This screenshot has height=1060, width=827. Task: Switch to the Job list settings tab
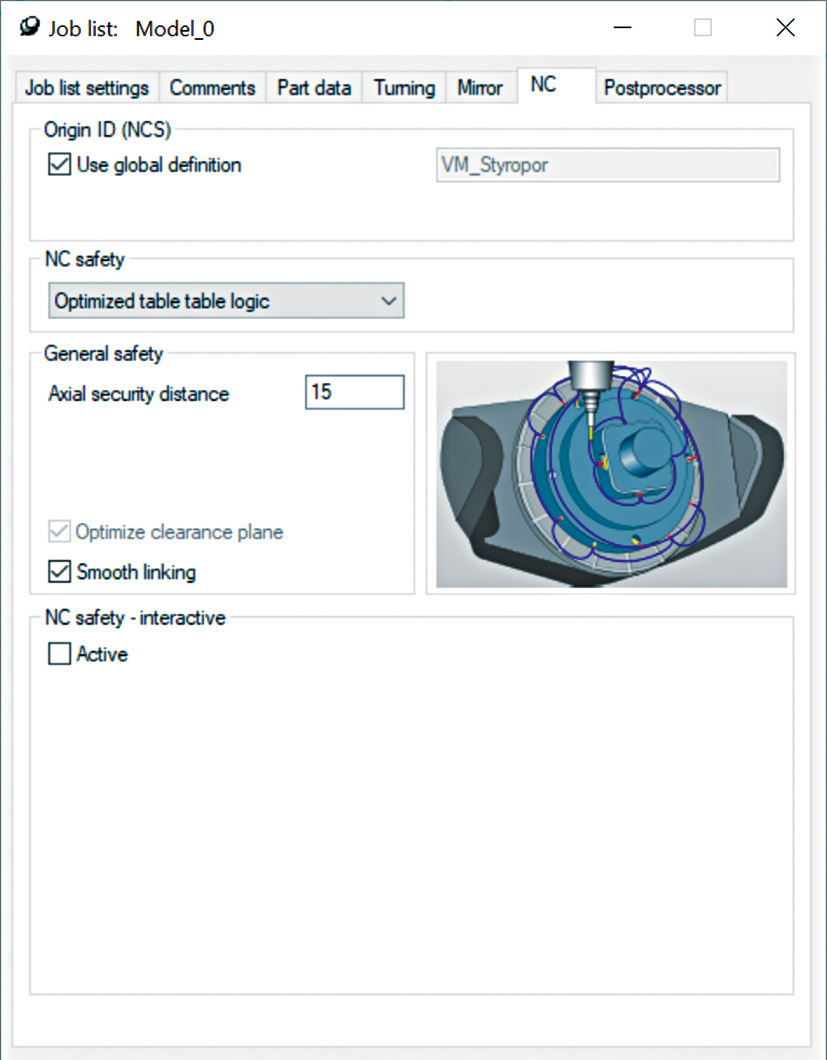click(x=87, y=88)
